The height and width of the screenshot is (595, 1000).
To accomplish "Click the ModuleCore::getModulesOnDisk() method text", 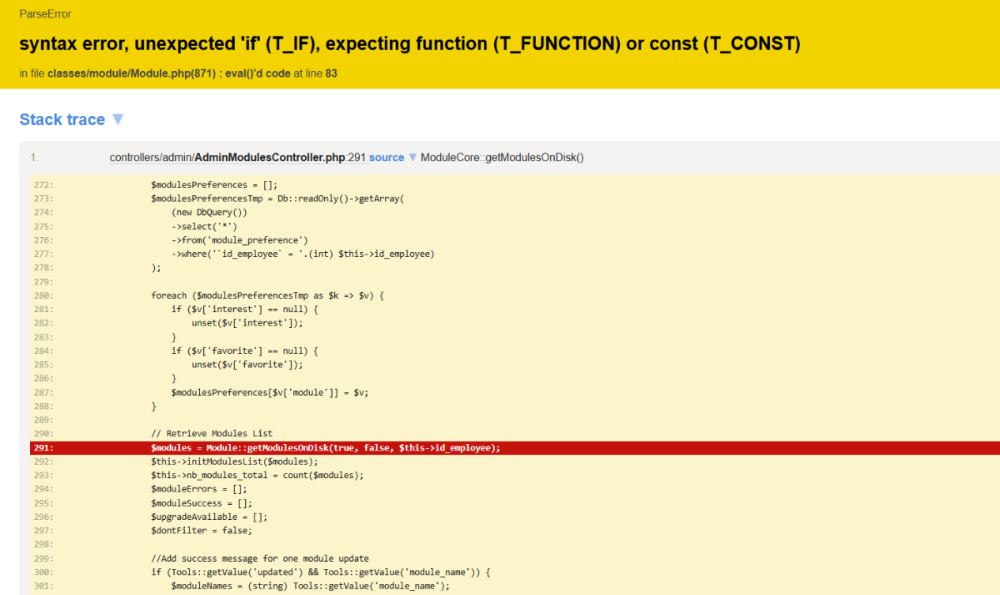I will click(x=502, y=158).
